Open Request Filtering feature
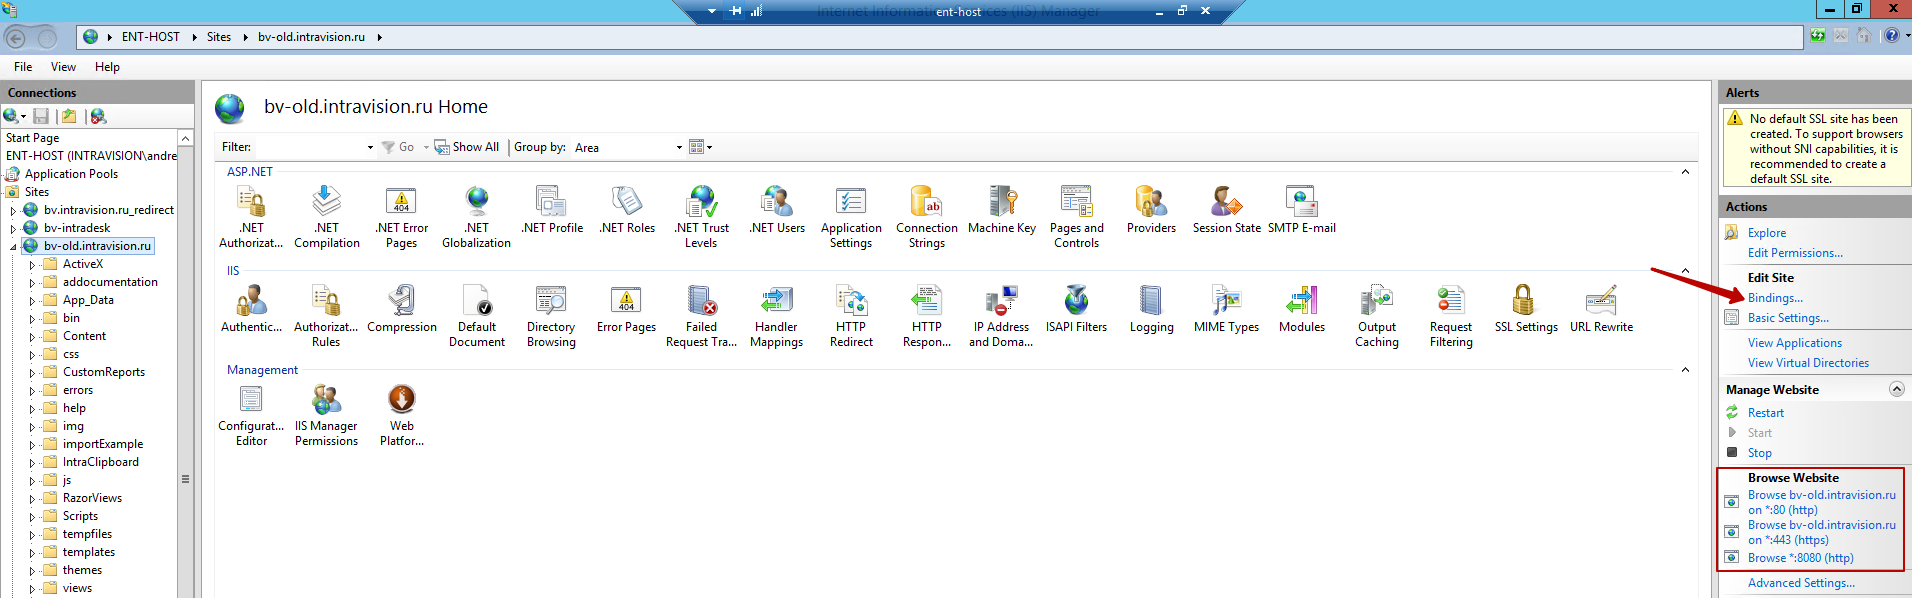Viewport: 1912px width, 598px height. (x=1451, y=315)
